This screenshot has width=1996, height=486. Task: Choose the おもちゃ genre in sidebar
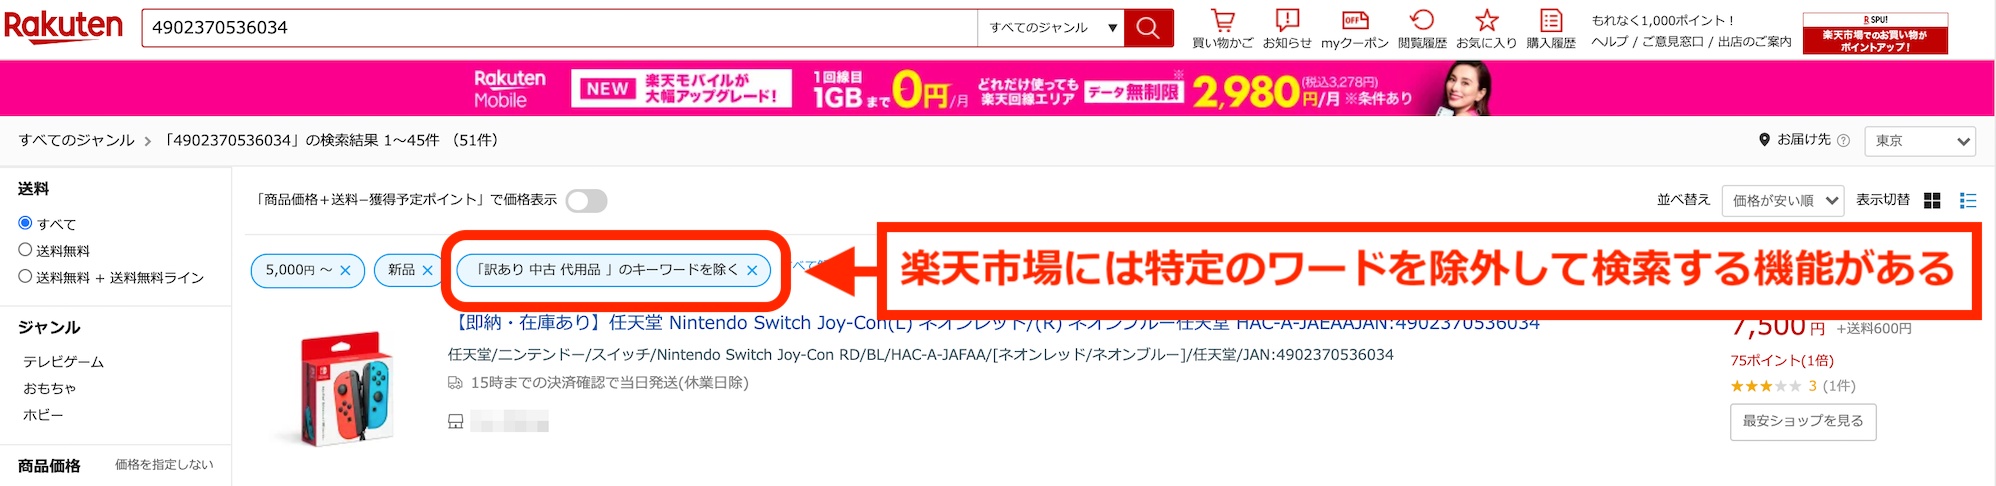(50, 388)
